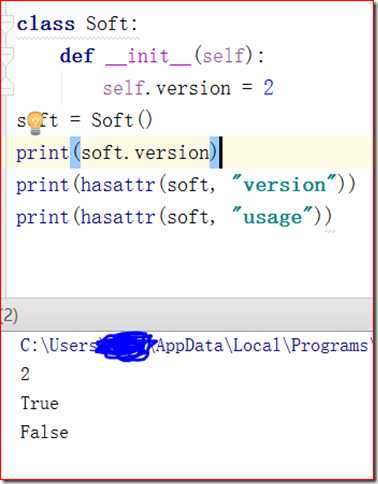Screen dimensions: 378x484
Task: Click the False output line
Action: (44, 432)
